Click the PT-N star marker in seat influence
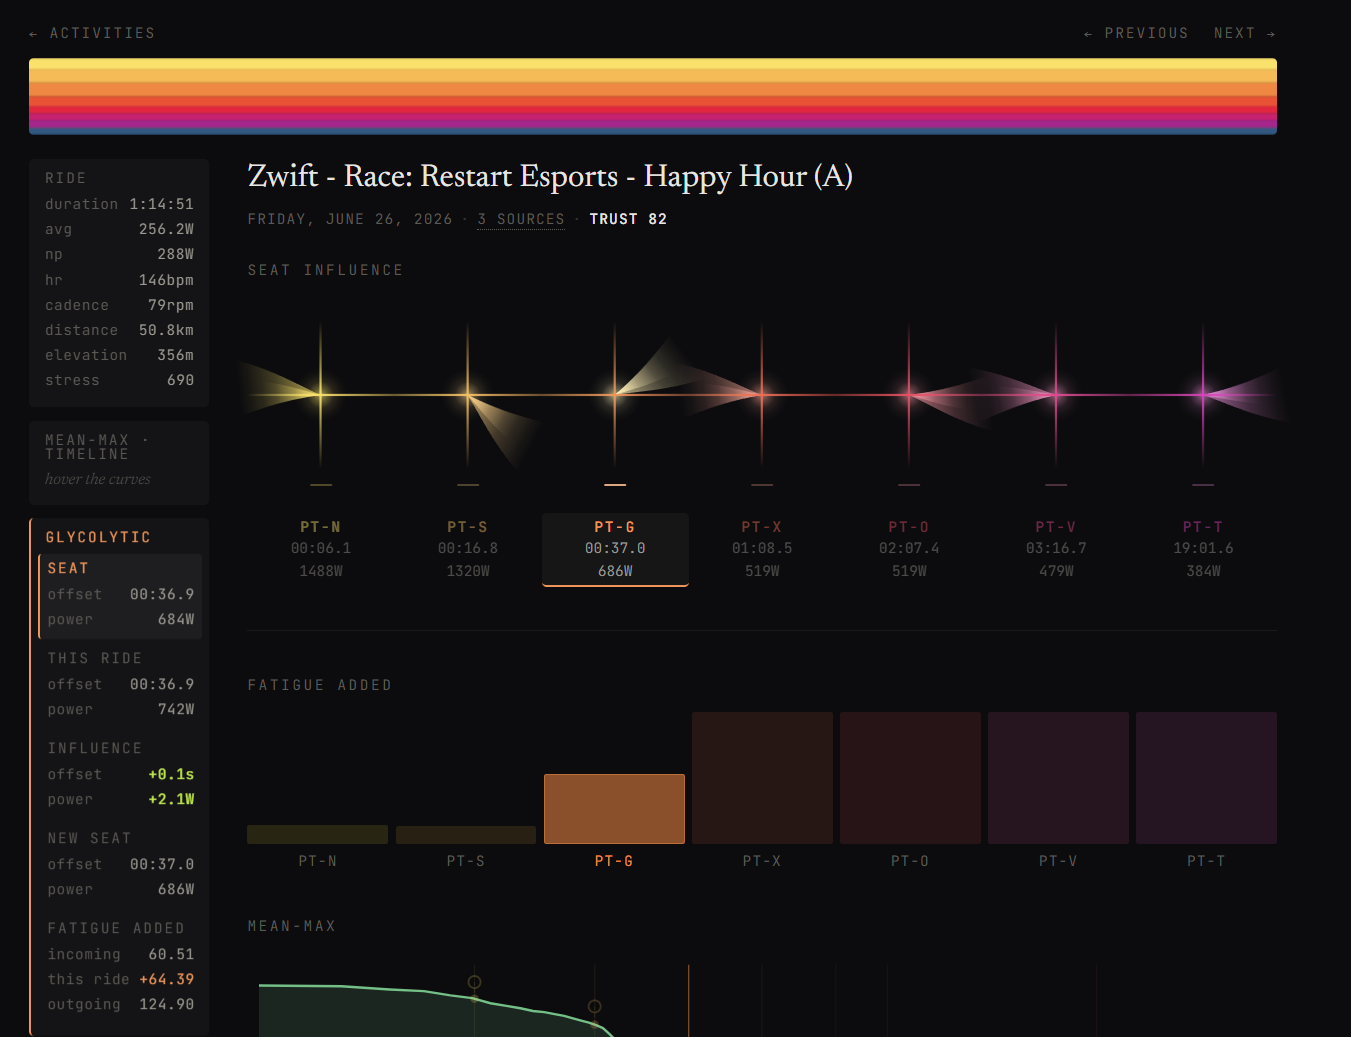1351x1037 pixels. point(321,395)
